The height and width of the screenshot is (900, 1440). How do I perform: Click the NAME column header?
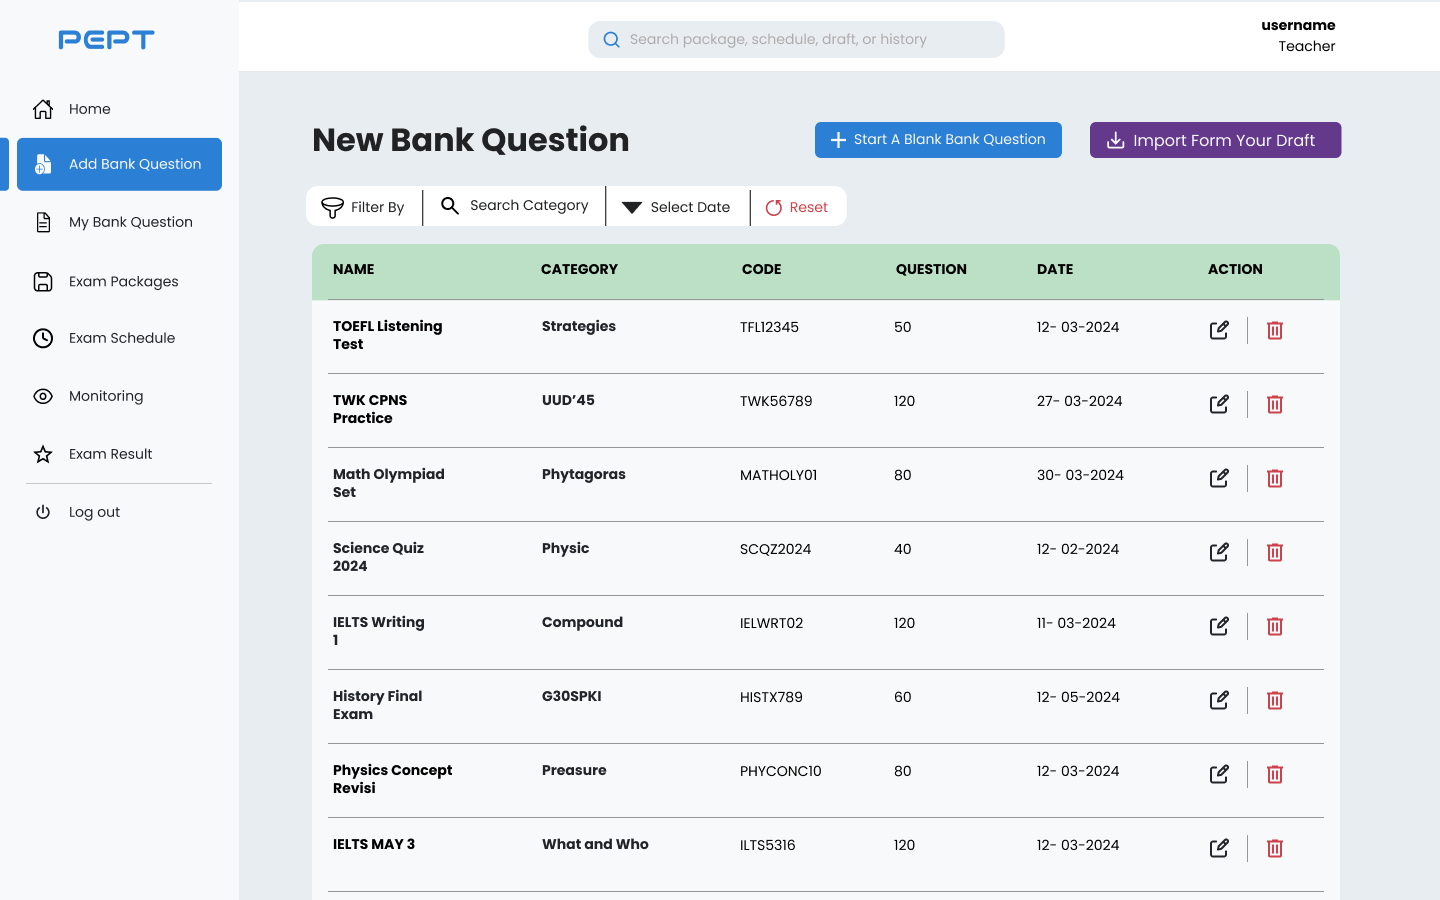[x=354, y=269]
